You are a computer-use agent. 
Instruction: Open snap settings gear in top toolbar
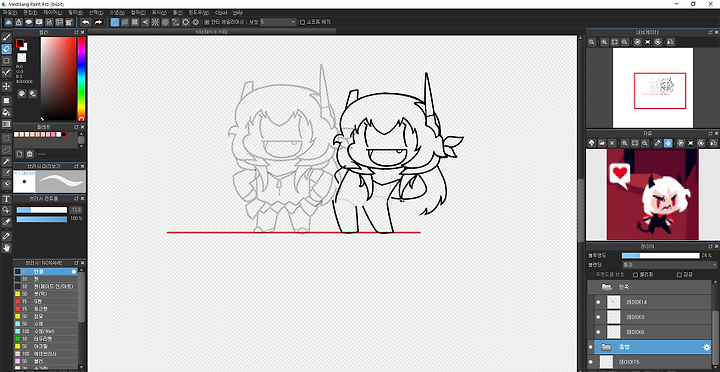click(x=196, y=22)
